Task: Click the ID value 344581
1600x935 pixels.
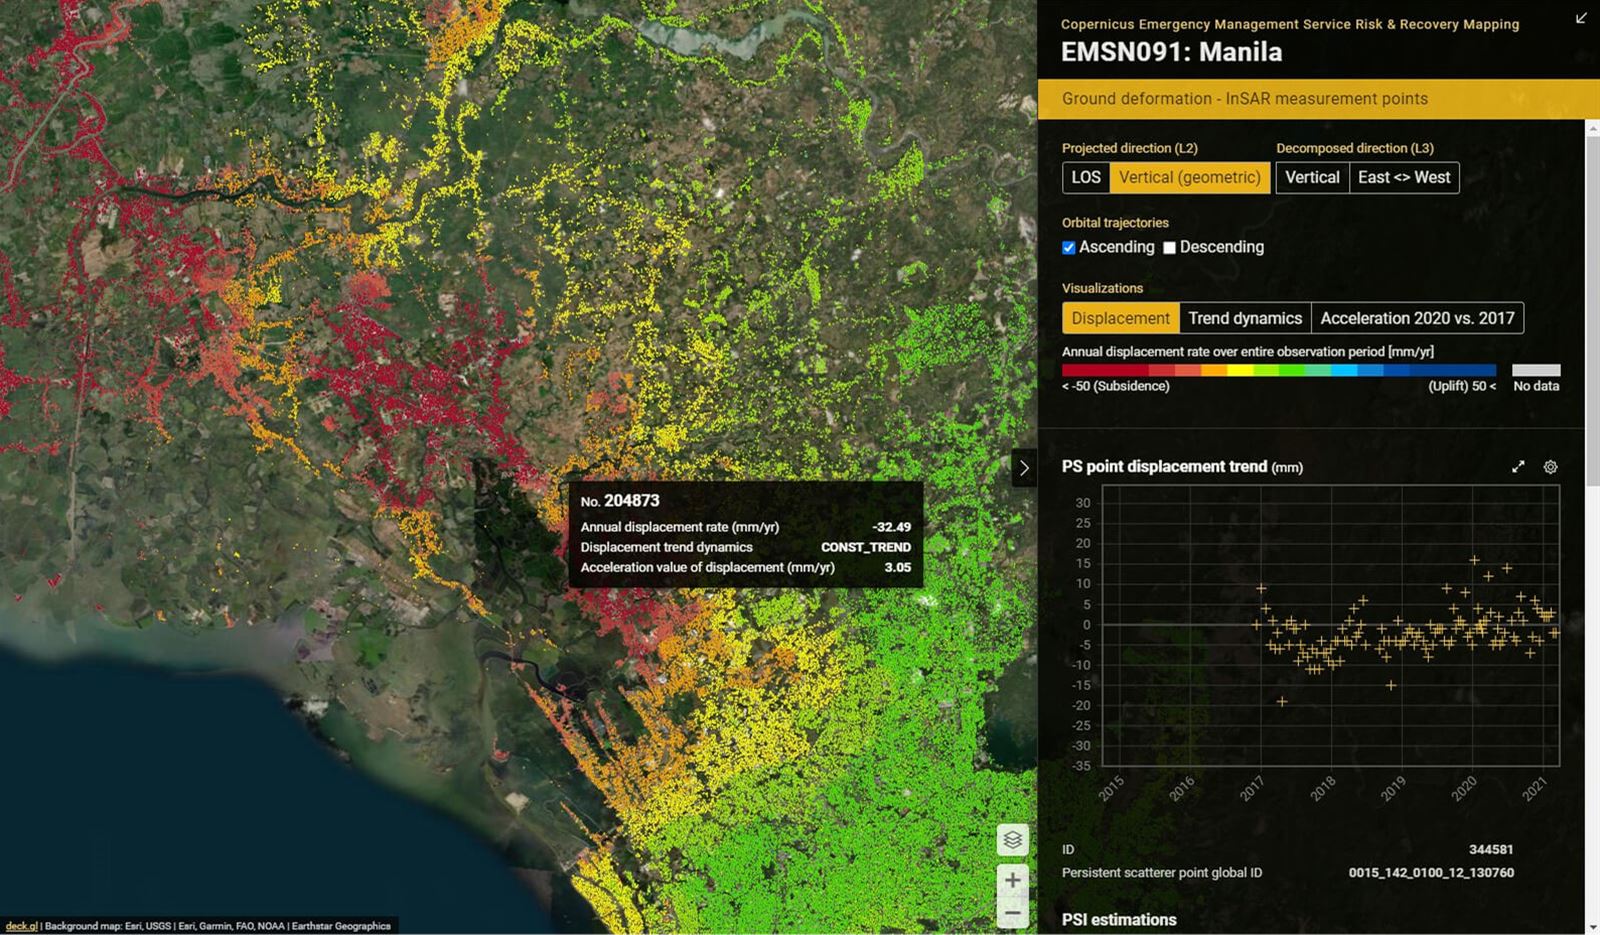Action: click(x=1491, y=849)
